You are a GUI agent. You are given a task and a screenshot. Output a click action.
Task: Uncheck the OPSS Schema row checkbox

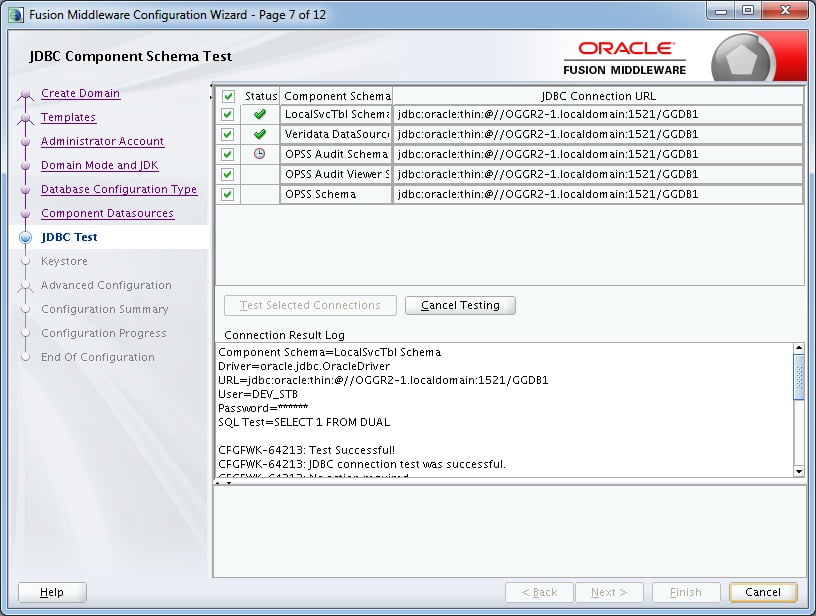[x=228, y=194]
